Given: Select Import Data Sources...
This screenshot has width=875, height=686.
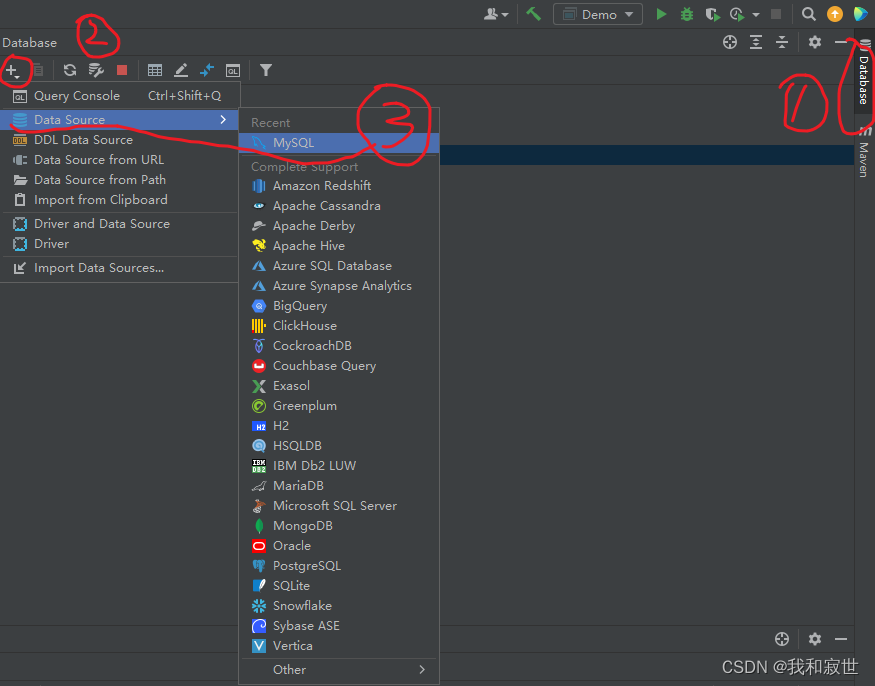Looking at the screenshot, I should pos(120,268).
